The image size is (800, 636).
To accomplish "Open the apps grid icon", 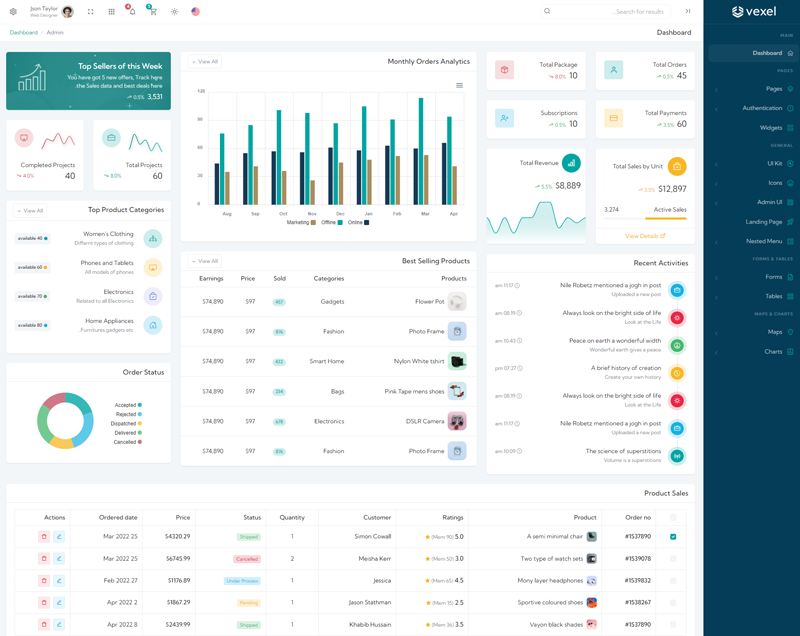I will tap(111, 12).
